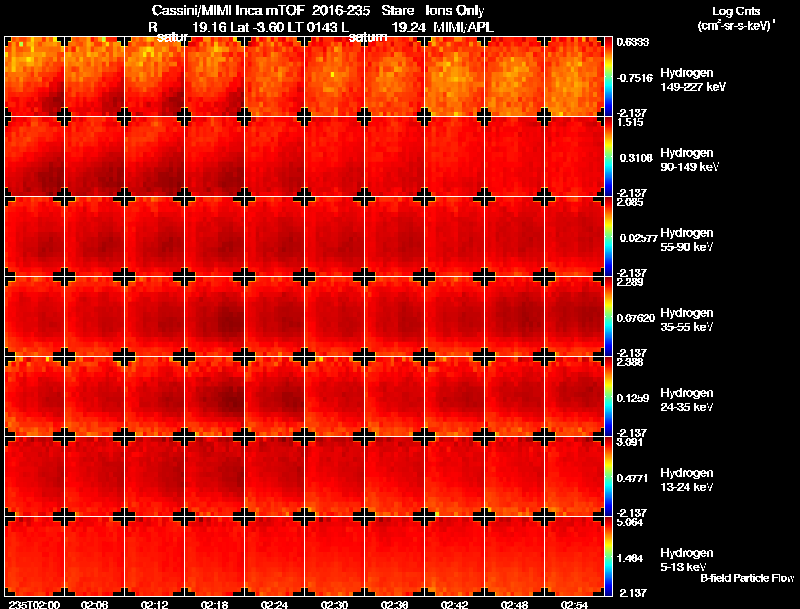Click the 02:54 time axis label
800x609 pixels.
click(x=574, y=604)
